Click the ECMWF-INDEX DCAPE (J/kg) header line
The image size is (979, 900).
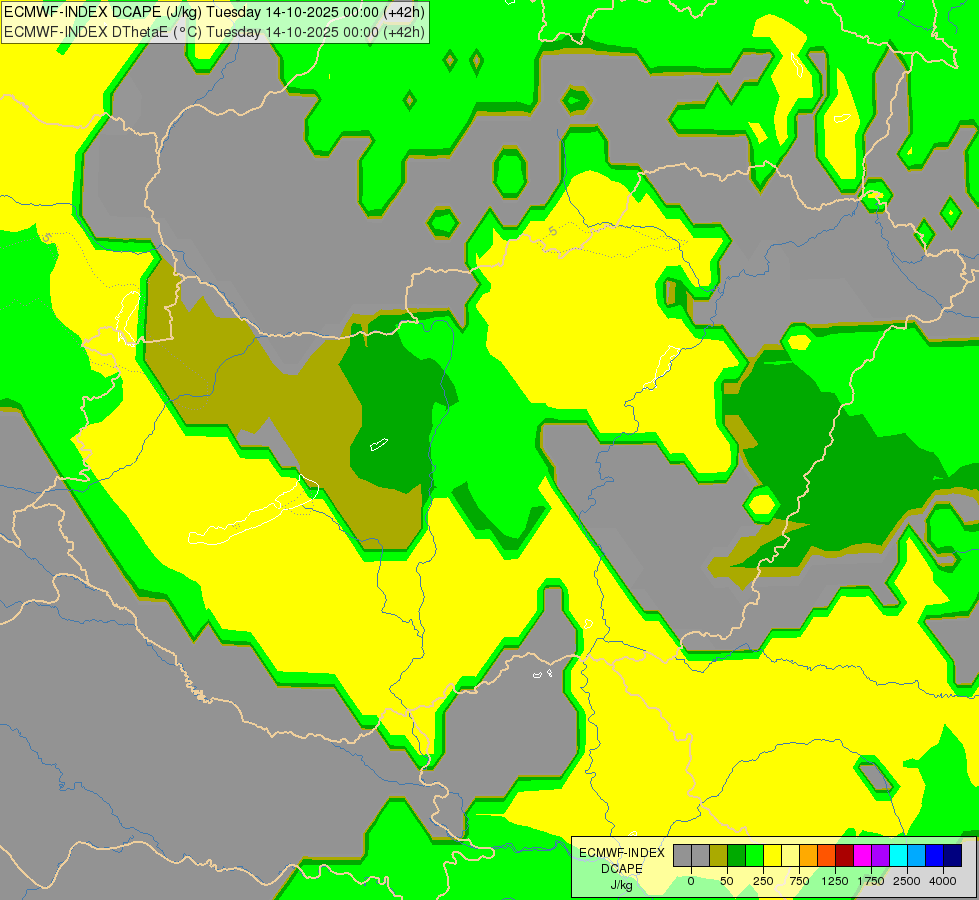click(x=214, y=11)
